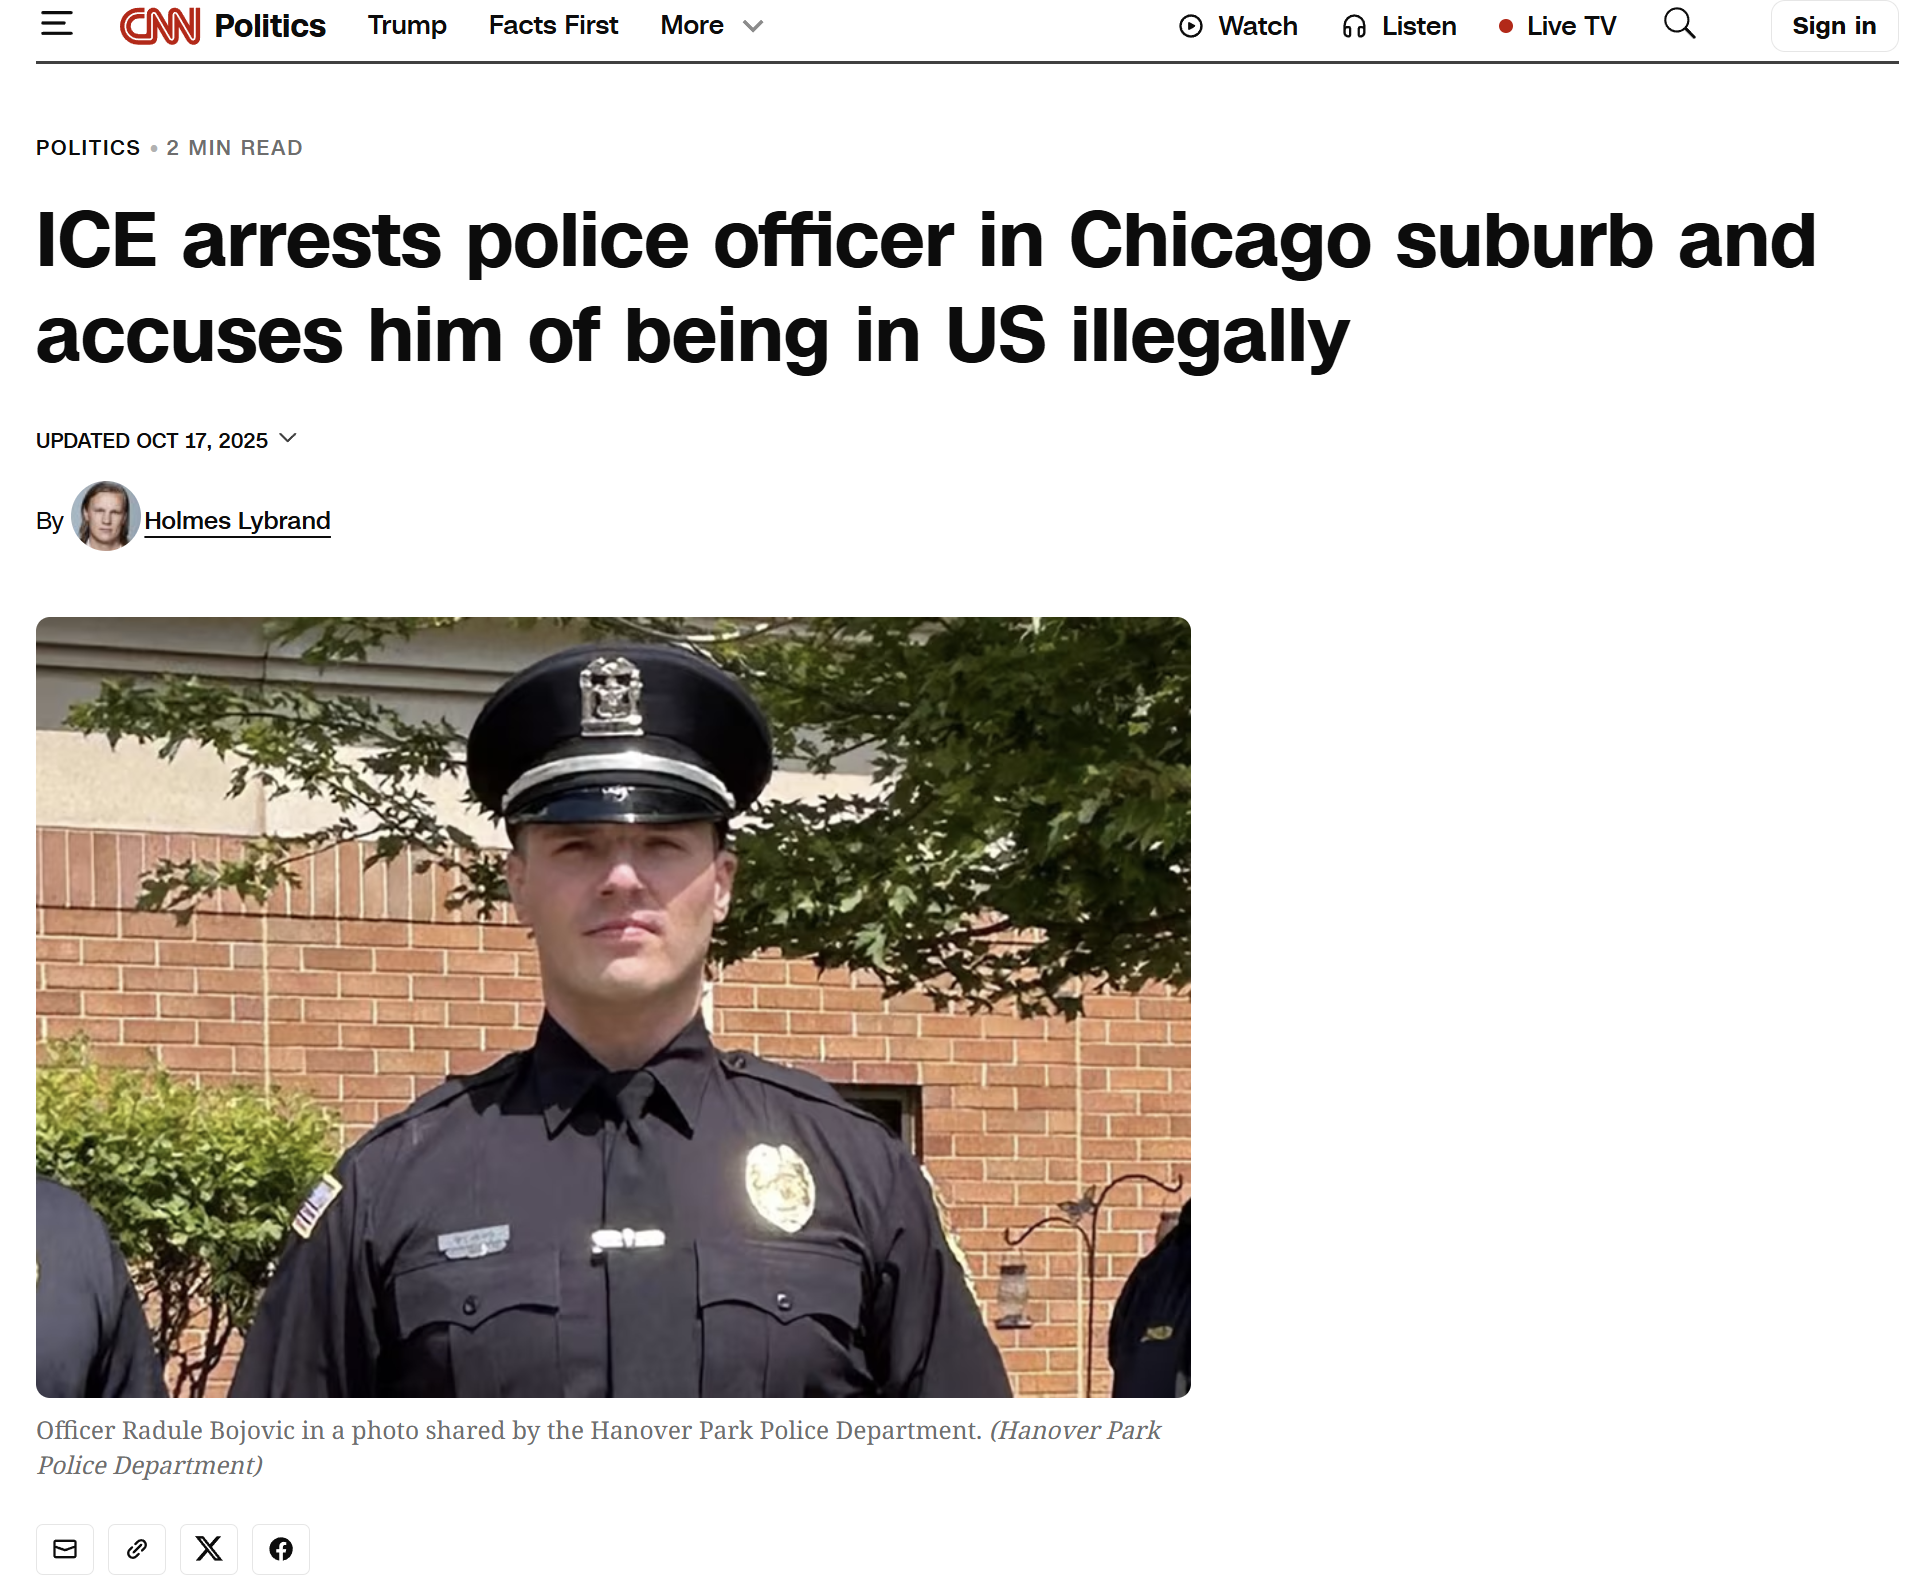Click the Sign in button
This screenshot has height=1581, width=1914.
[1833, 26]
